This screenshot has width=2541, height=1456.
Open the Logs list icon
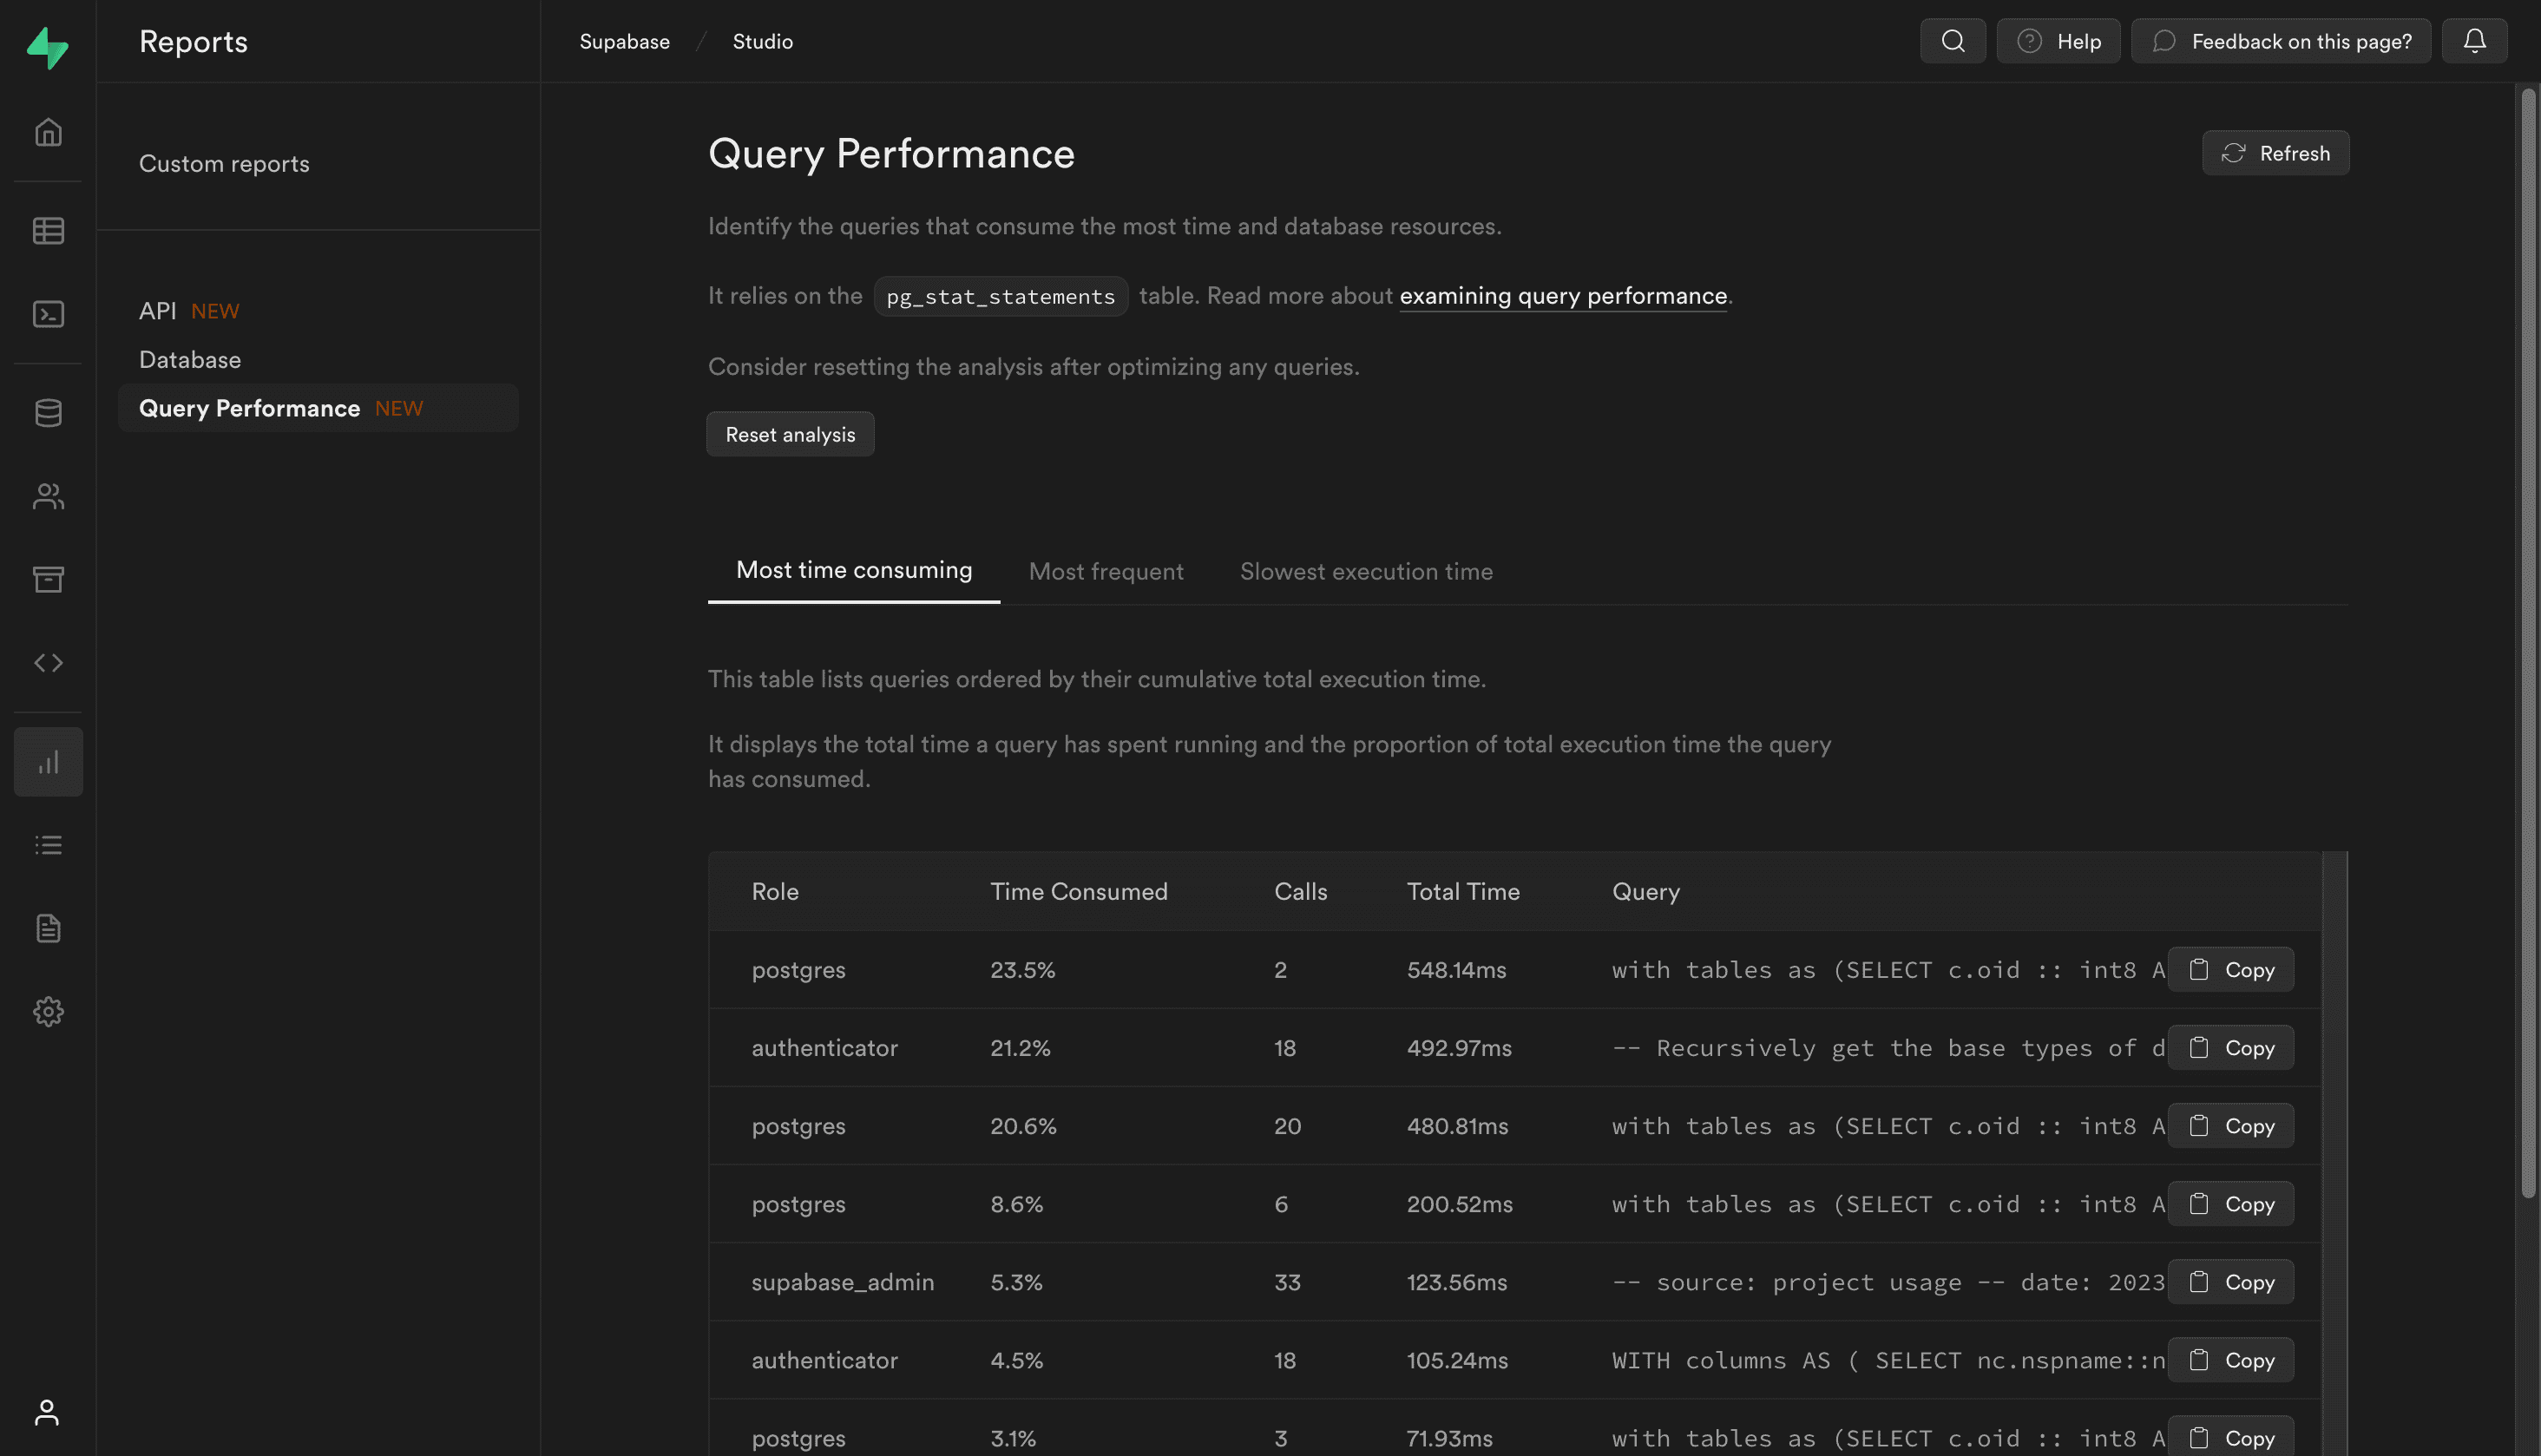48,845
